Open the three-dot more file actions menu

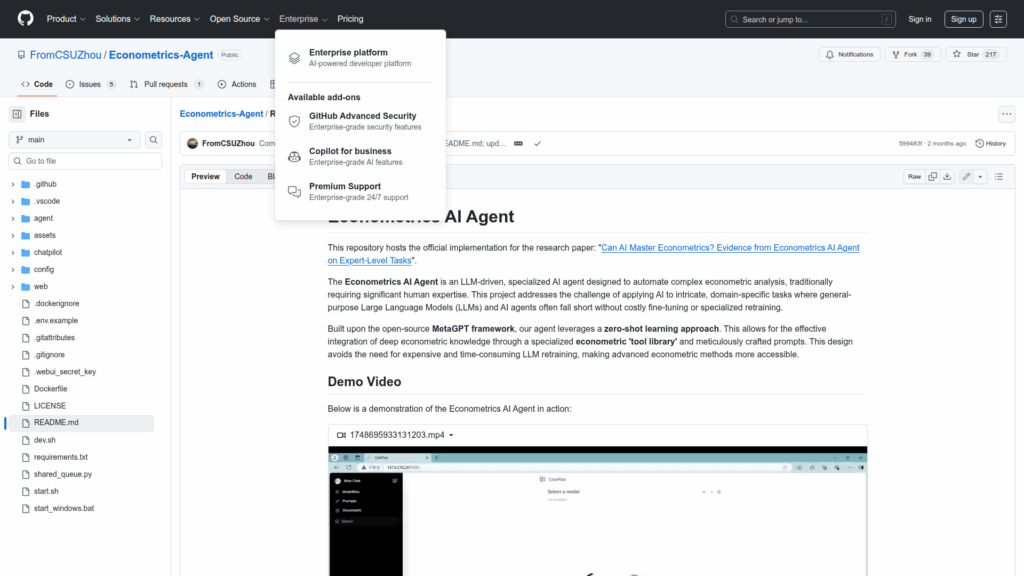[x=1006, y=114]
